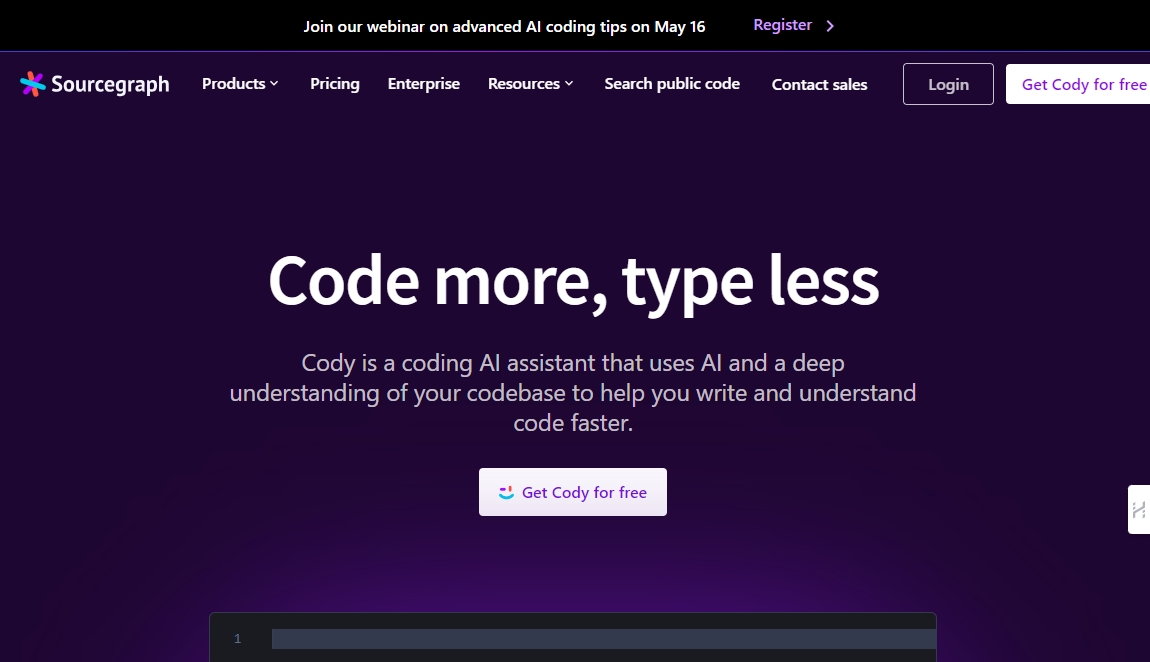Image resolution: width=1150 pixels, height=662 pixels.
Task: Expand the Resources dropdown menu
Action: pos(530,84)
